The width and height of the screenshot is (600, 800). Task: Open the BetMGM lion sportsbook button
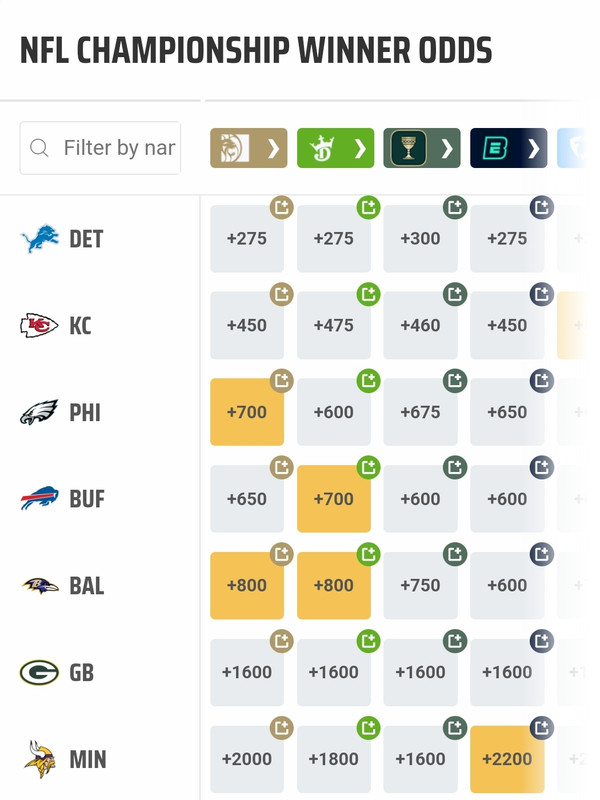(x=248, y=148)
